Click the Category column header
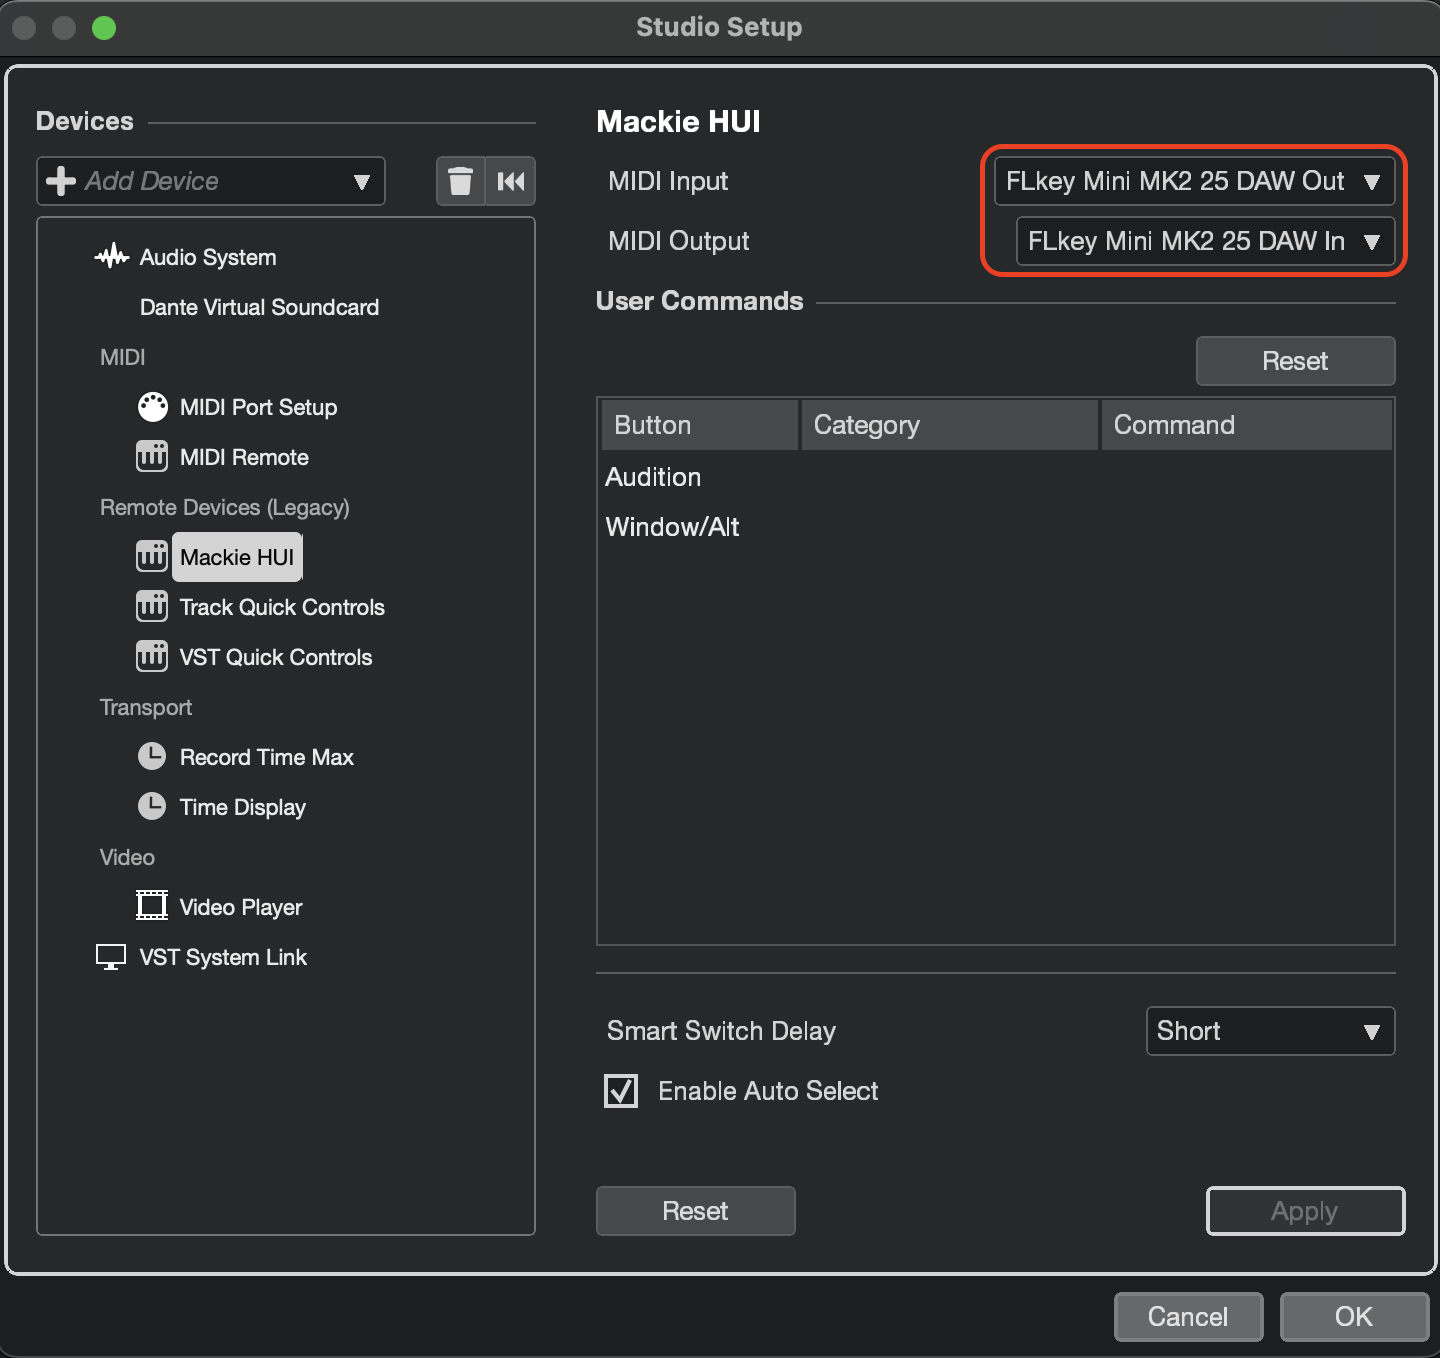This screenshot has height=1358, width=1440. [x=950, y=425]
